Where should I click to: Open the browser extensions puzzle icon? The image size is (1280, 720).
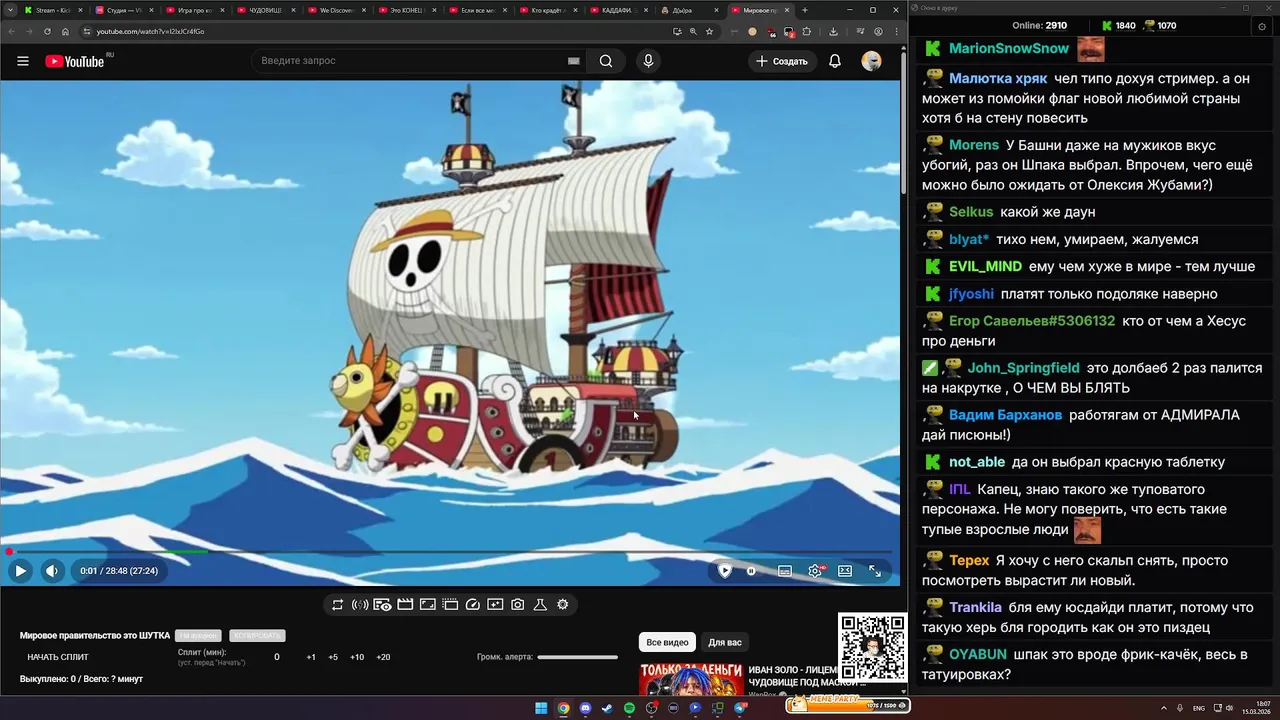(x=807, y=31)
